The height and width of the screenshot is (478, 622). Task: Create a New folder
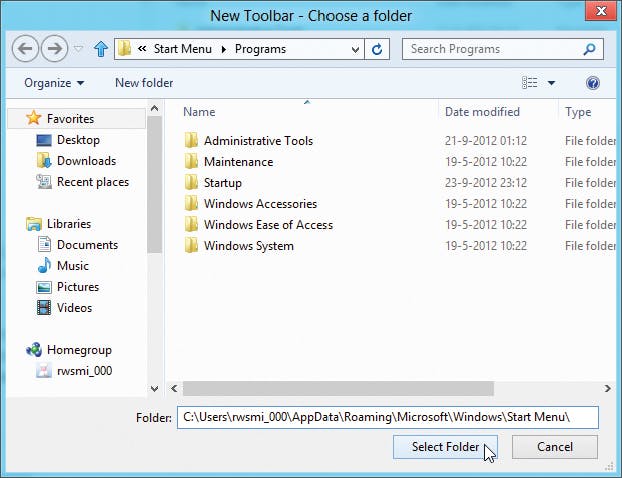pos(144,83)
